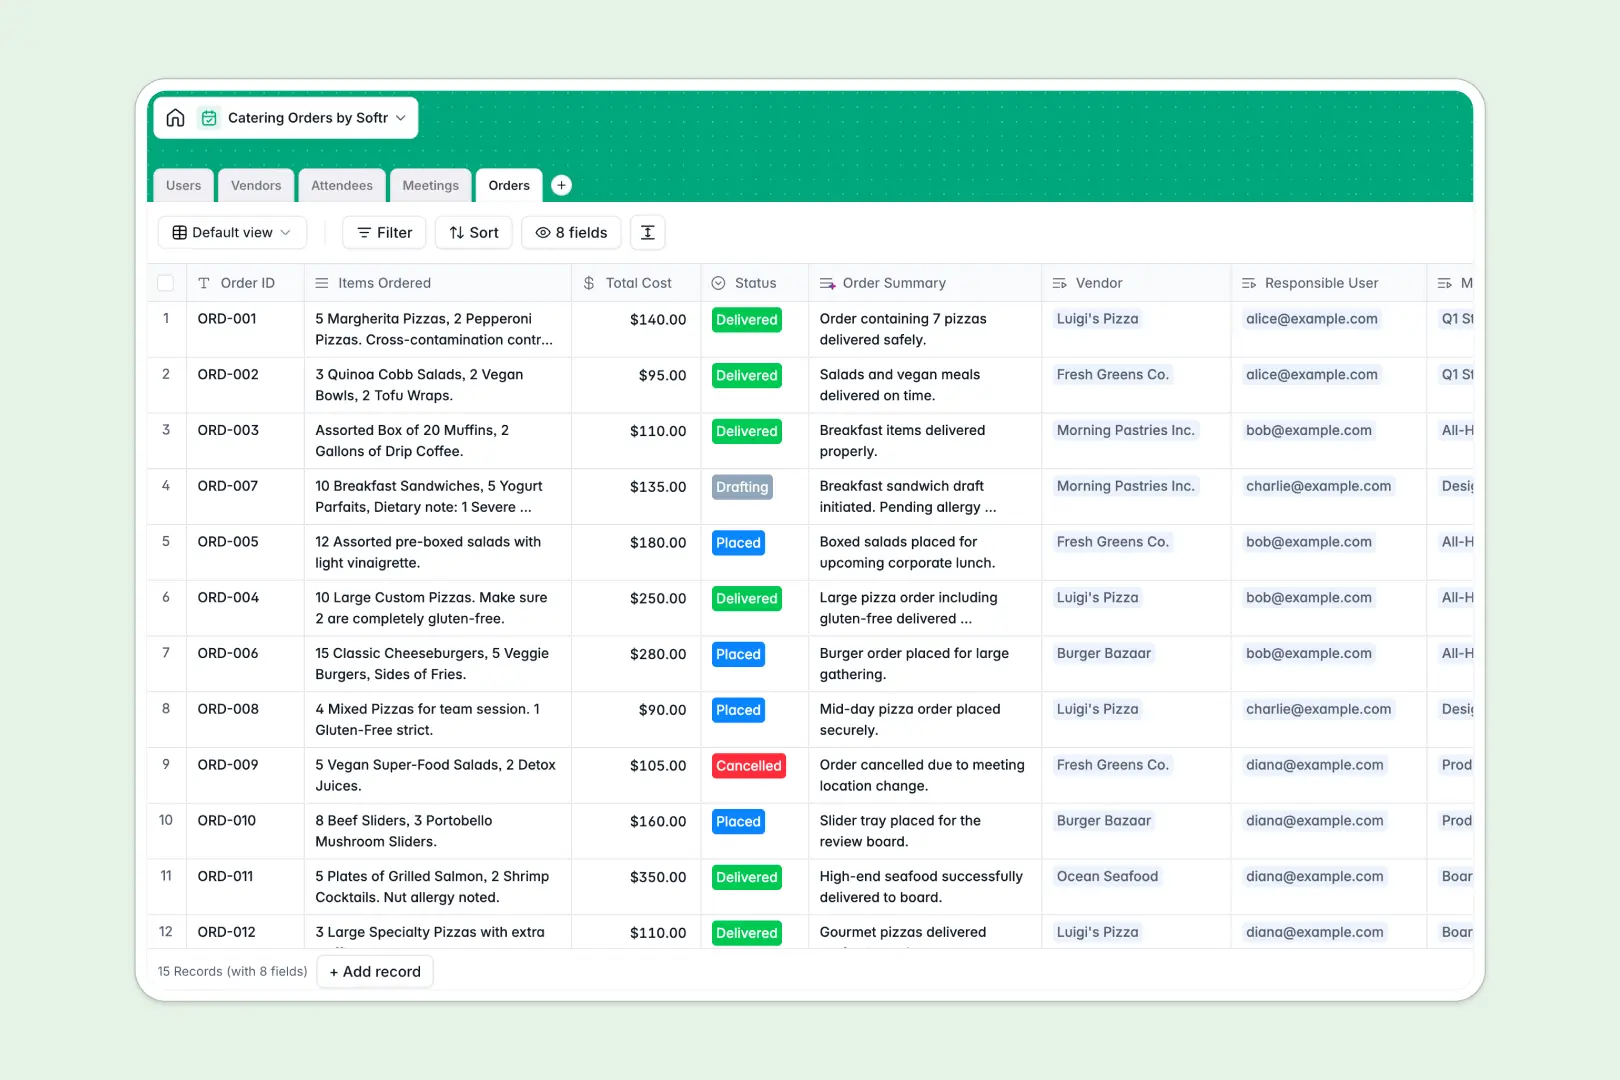Click the Add record button
Screen dimensions: 1620x1080
374,971
